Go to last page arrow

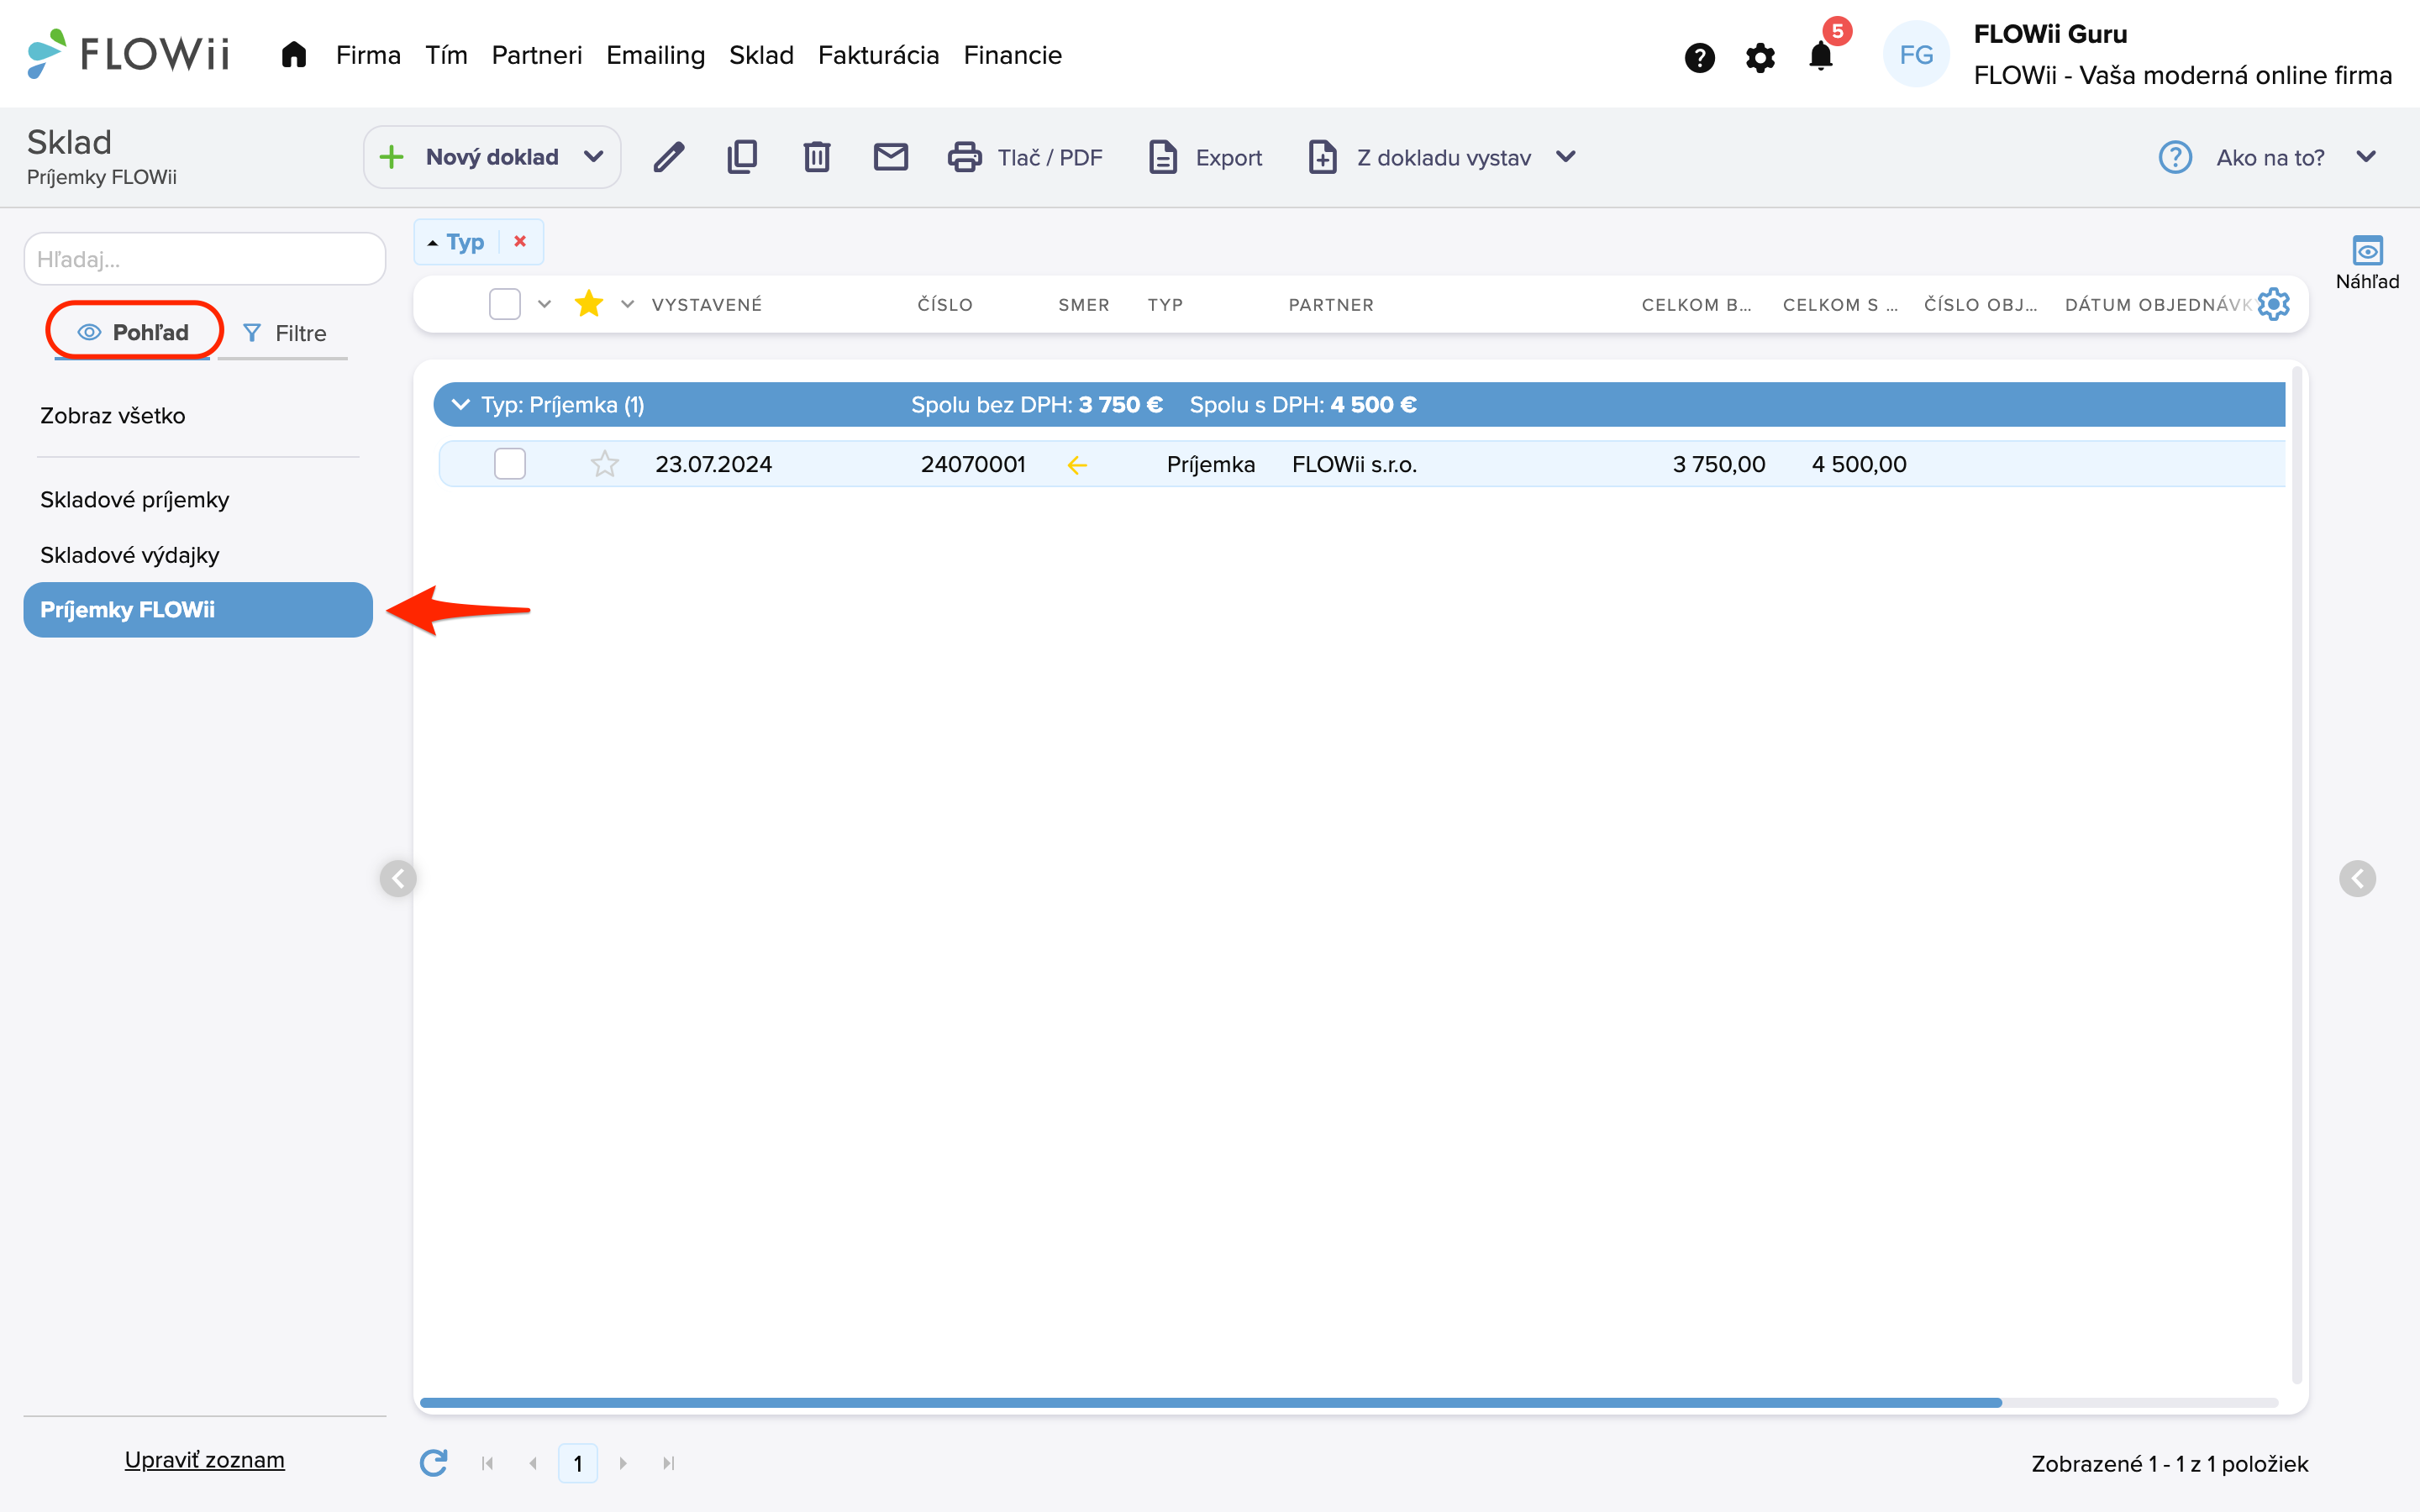[x=668, y=1463]
